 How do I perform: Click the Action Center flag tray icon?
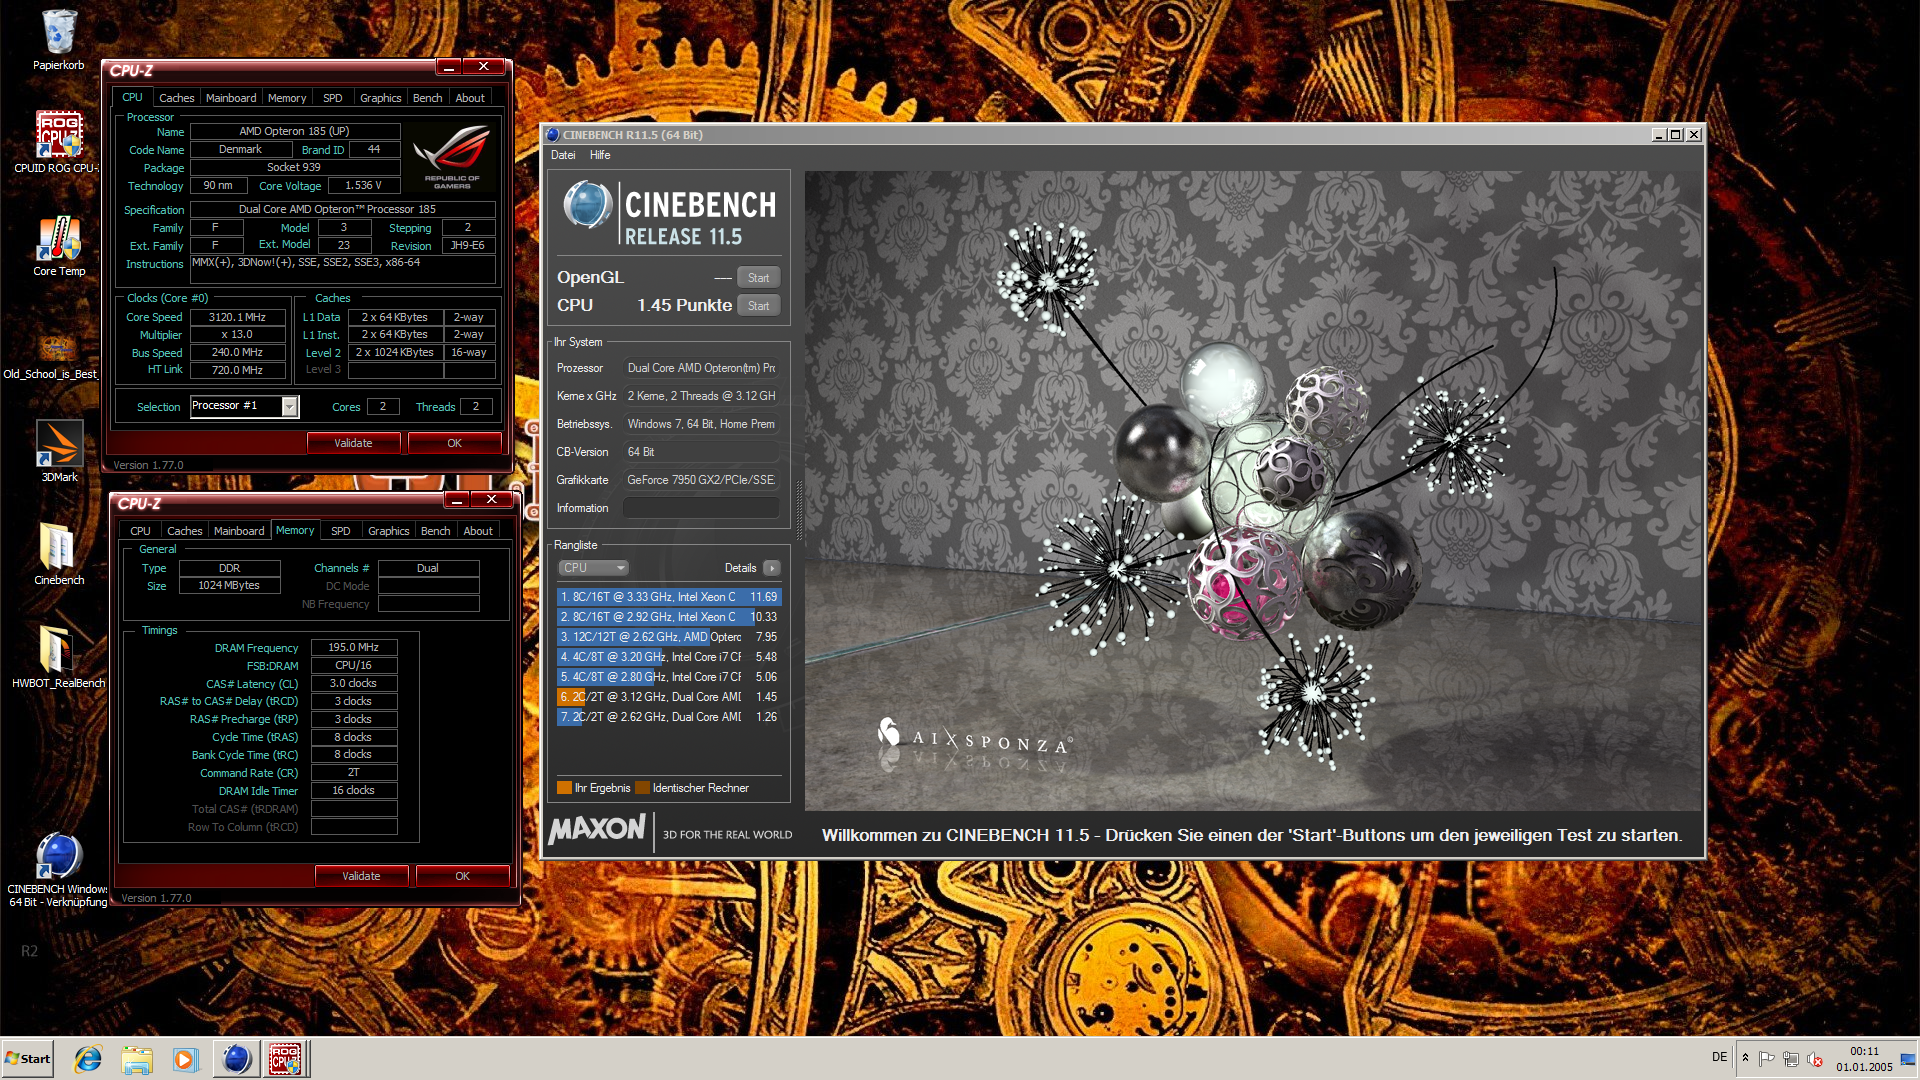pyautogui.click(x=1767, y=1058)
